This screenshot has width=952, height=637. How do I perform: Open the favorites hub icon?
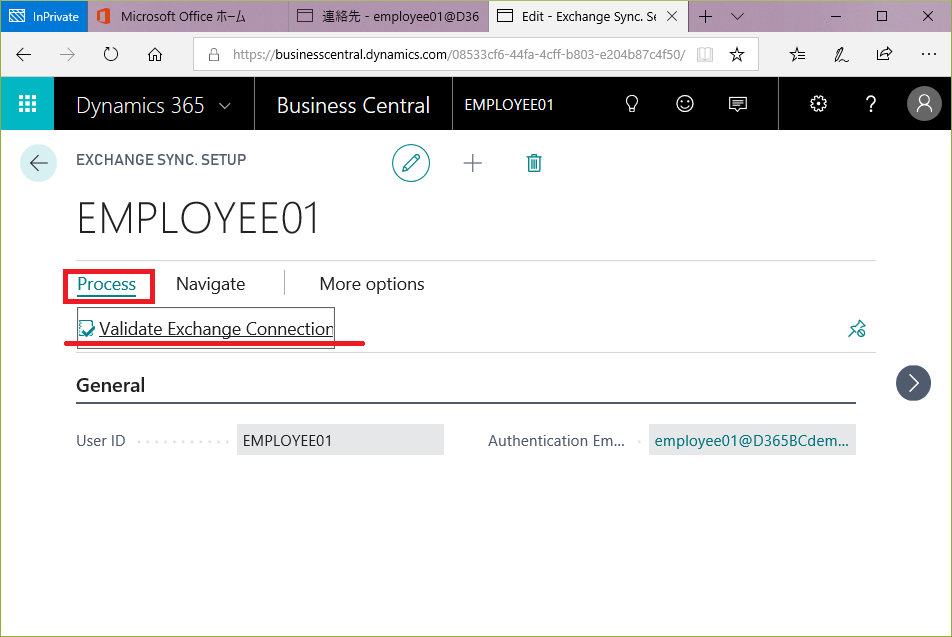pos(797,55)
